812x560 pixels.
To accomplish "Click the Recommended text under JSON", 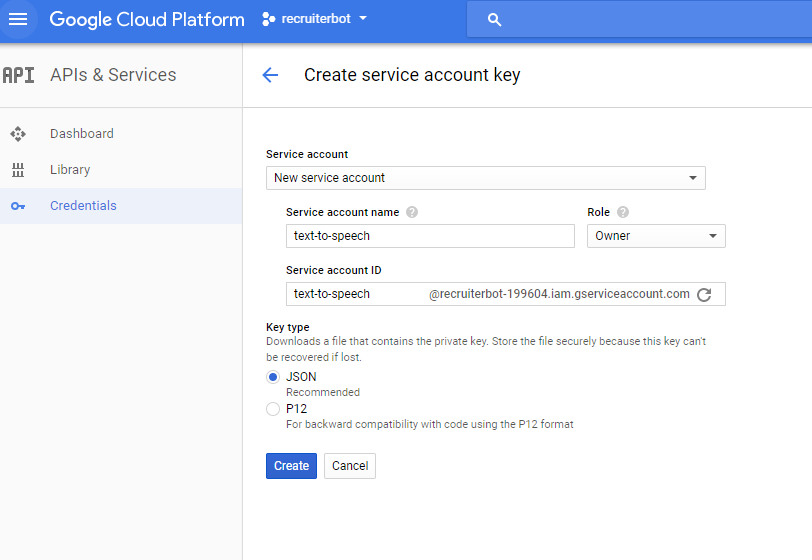I will pos(323,392).
